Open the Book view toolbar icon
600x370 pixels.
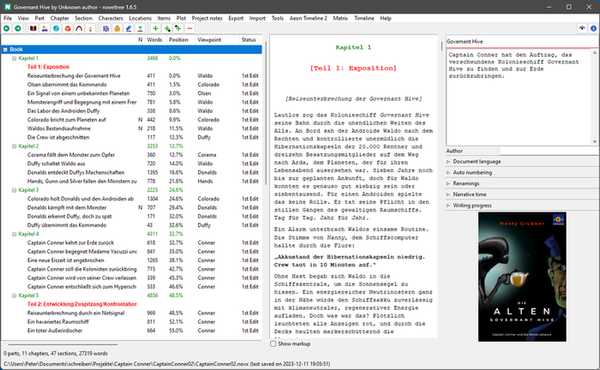point(33,28)
